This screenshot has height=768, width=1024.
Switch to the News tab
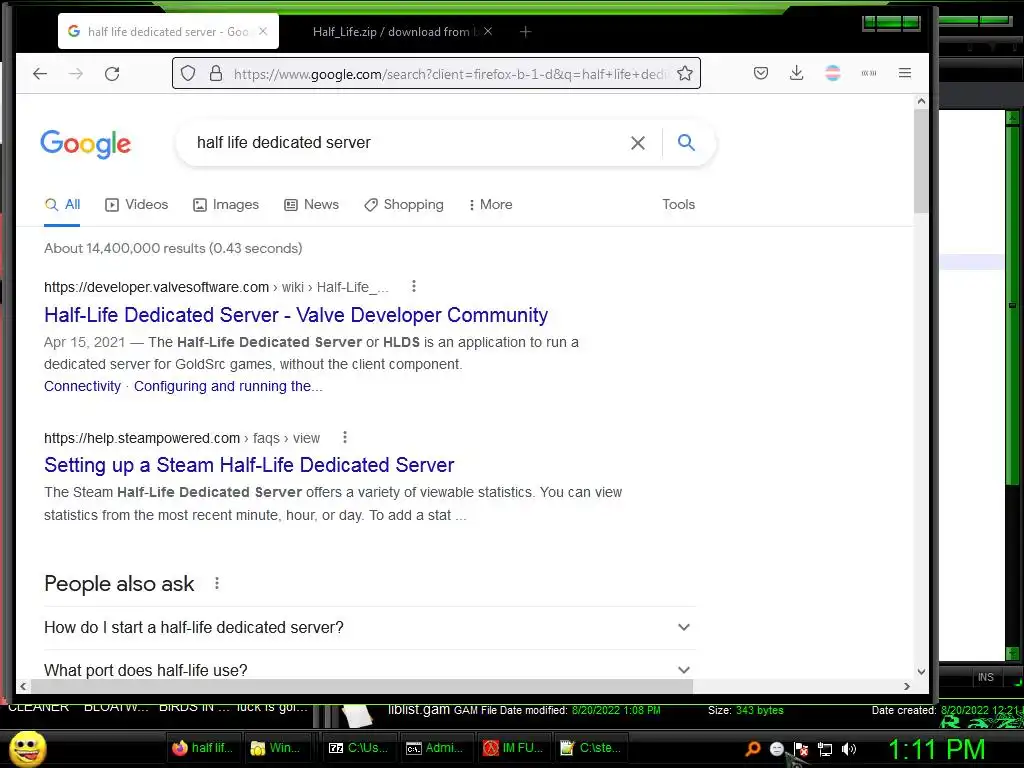coord(312,204)
